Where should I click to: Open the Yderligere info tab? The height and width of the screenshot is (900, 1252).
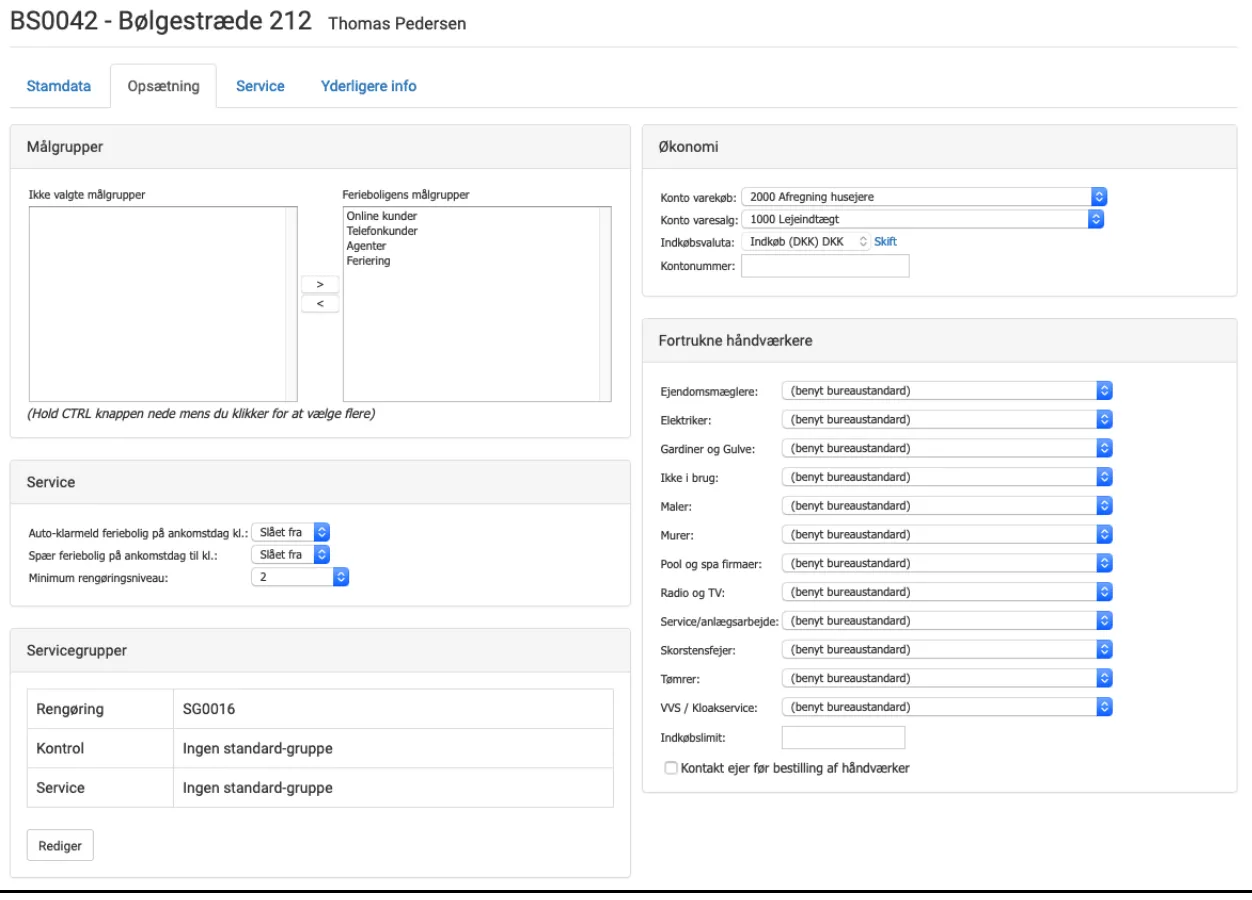pyautogui.click(x=368, y=86)
